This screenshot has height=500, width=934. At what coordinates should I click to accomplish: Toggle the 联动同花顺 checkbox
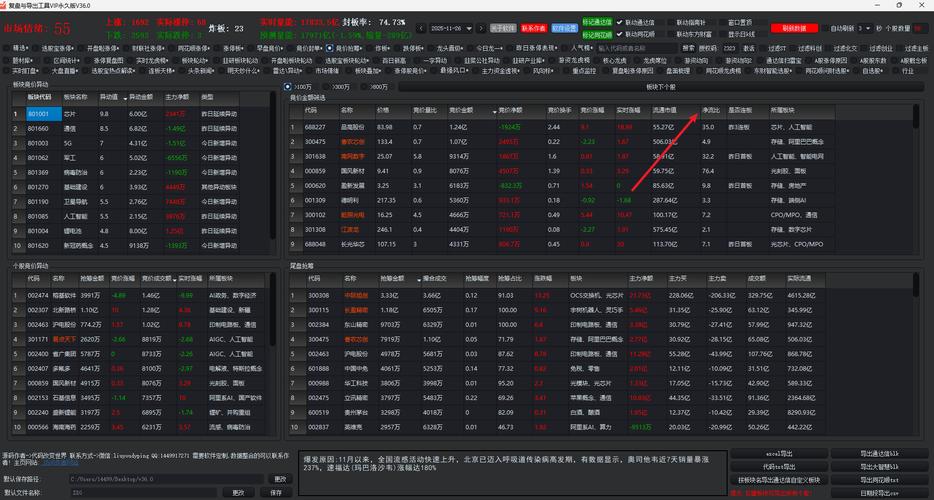(620, 33)
